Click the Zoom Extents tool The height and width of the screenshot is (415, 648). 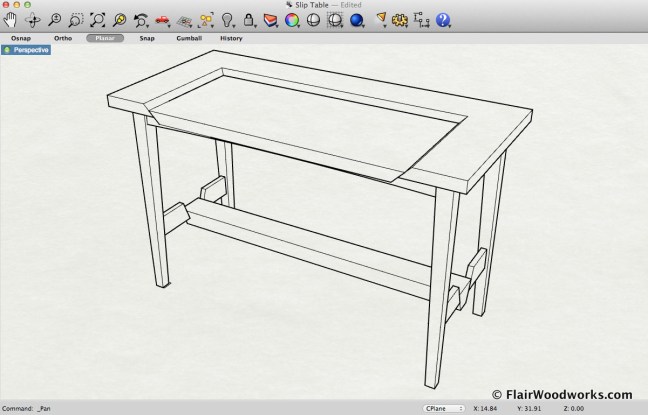coord(98,19)
